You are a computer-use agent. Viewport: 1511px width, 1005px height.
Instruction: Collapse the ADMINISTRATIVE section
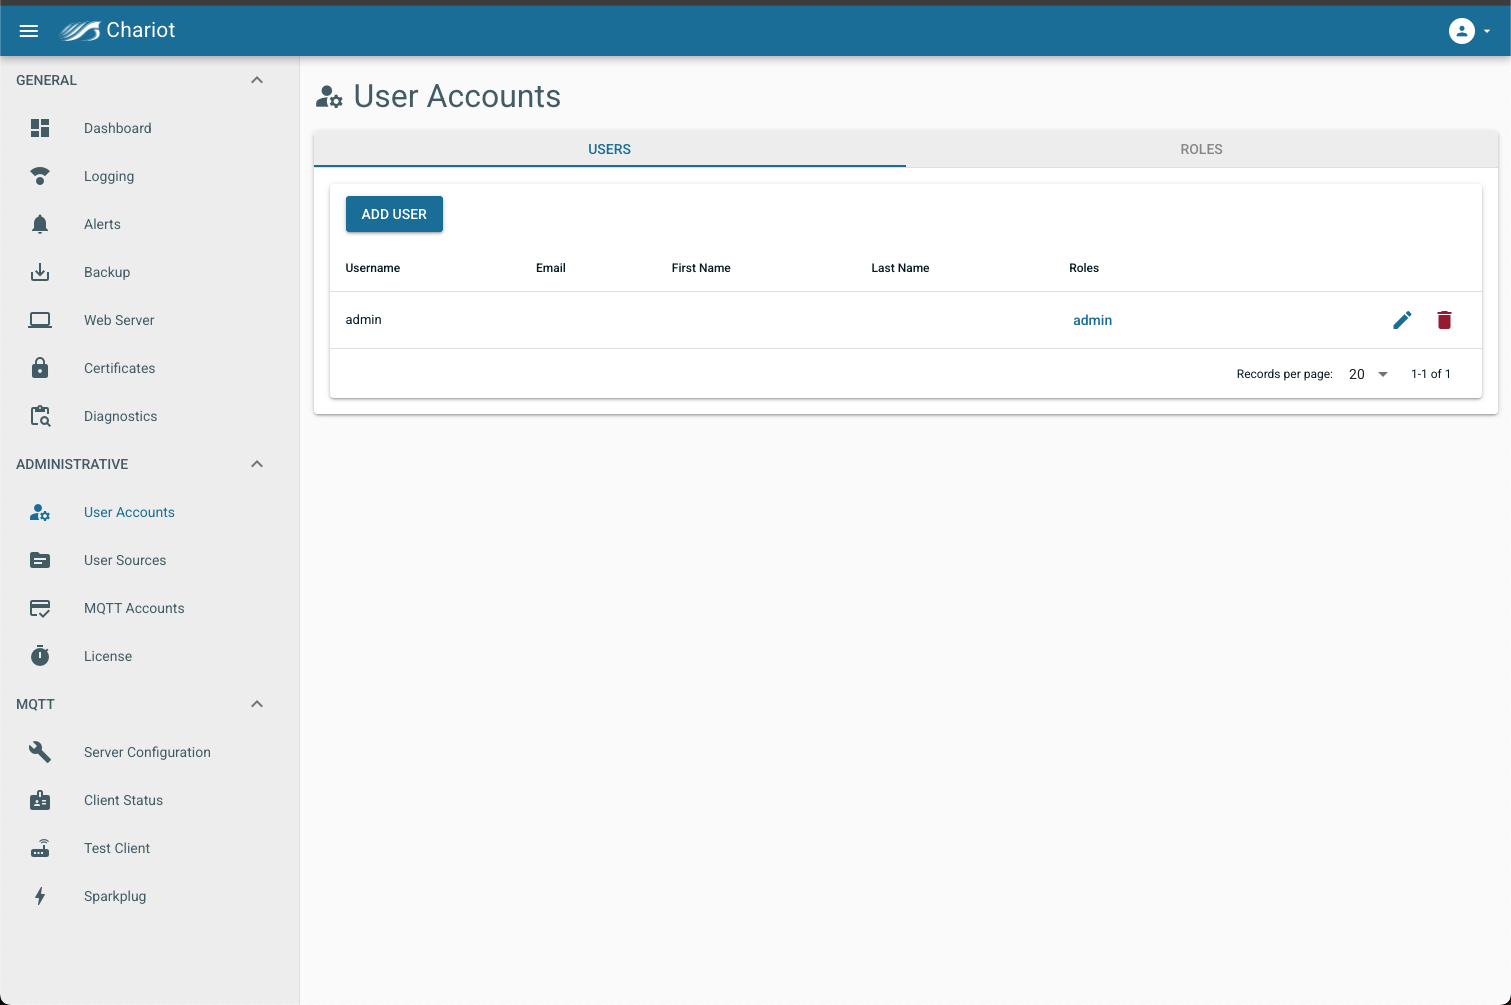(257, 464)
